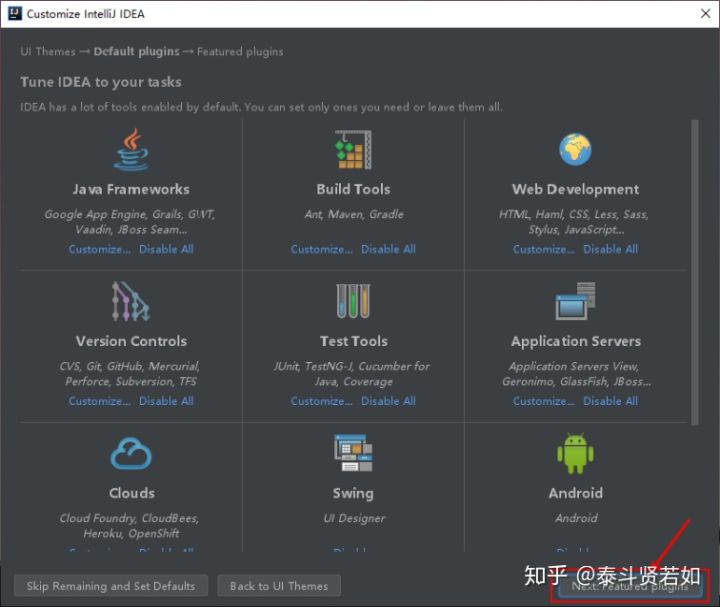Screen dimensions: 720x607
Task: Click the Web Development globe icon
Action: click(x=575, y=150)
